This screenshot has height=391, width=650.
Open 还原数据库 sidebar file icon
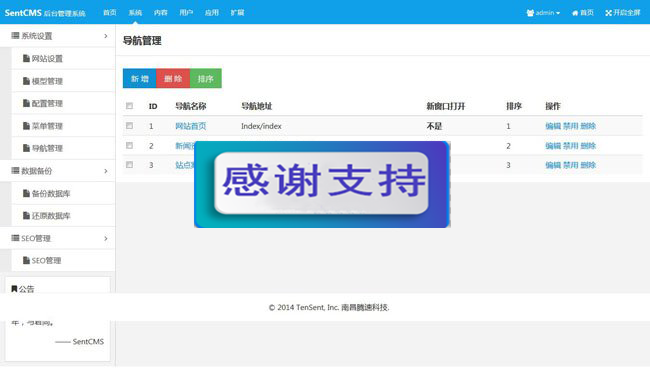[26, 216]
